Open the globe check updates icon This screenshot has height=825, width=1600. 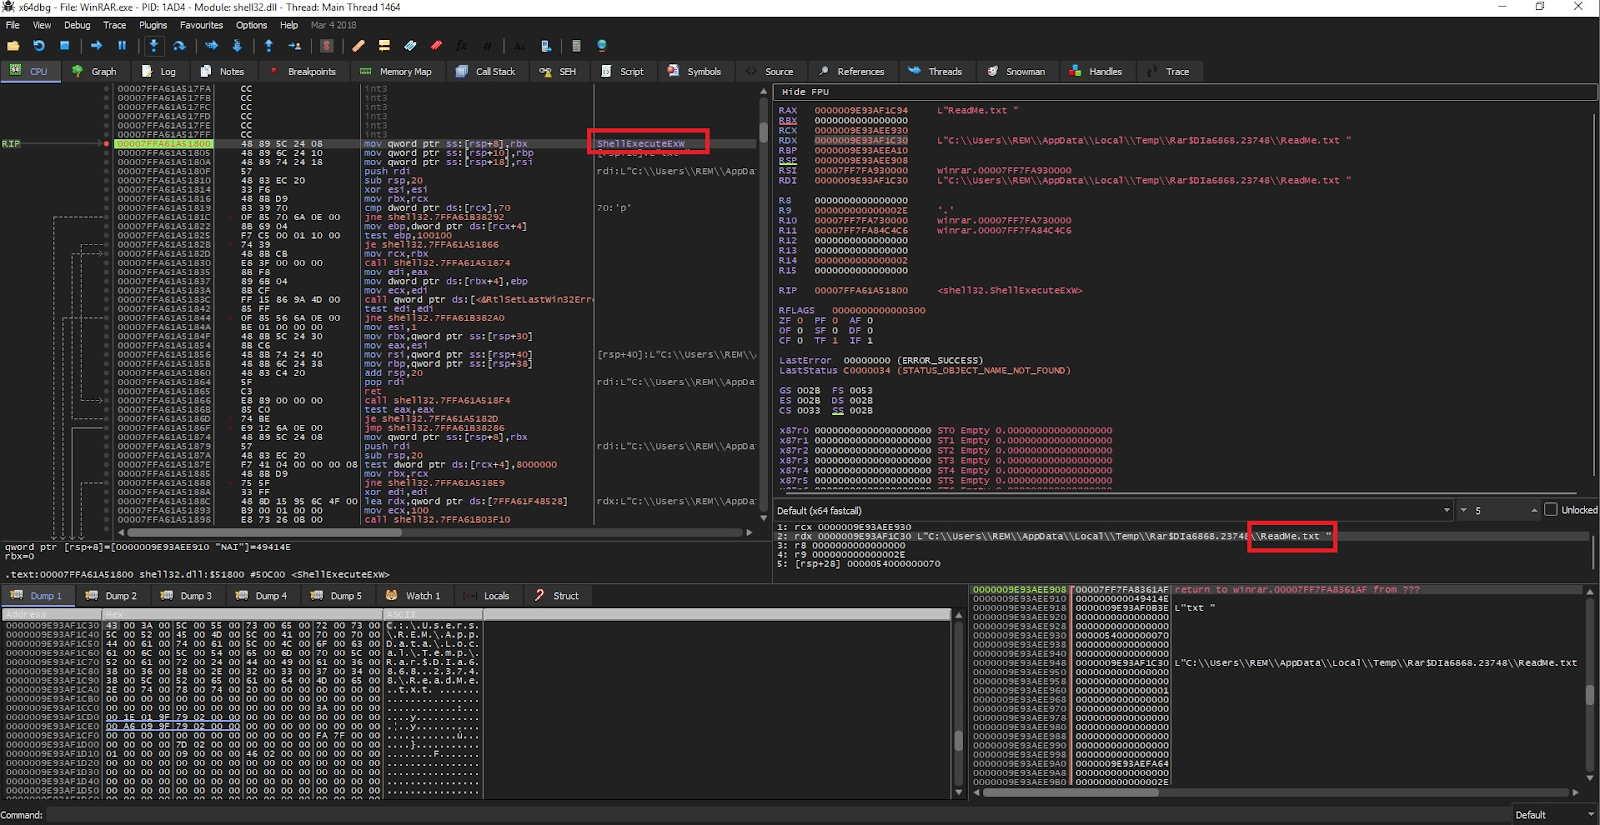pos(602,46)
